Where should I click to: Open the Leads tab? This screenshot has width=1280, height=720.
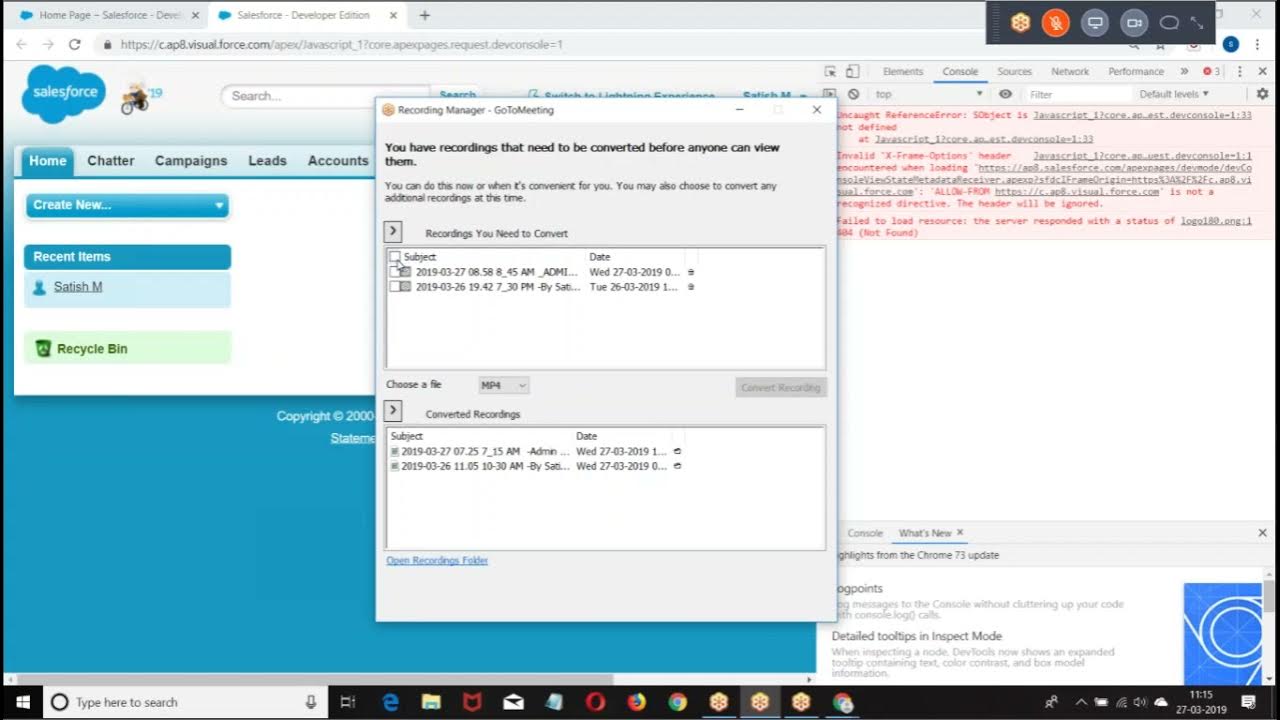click(x=267, y=161)
